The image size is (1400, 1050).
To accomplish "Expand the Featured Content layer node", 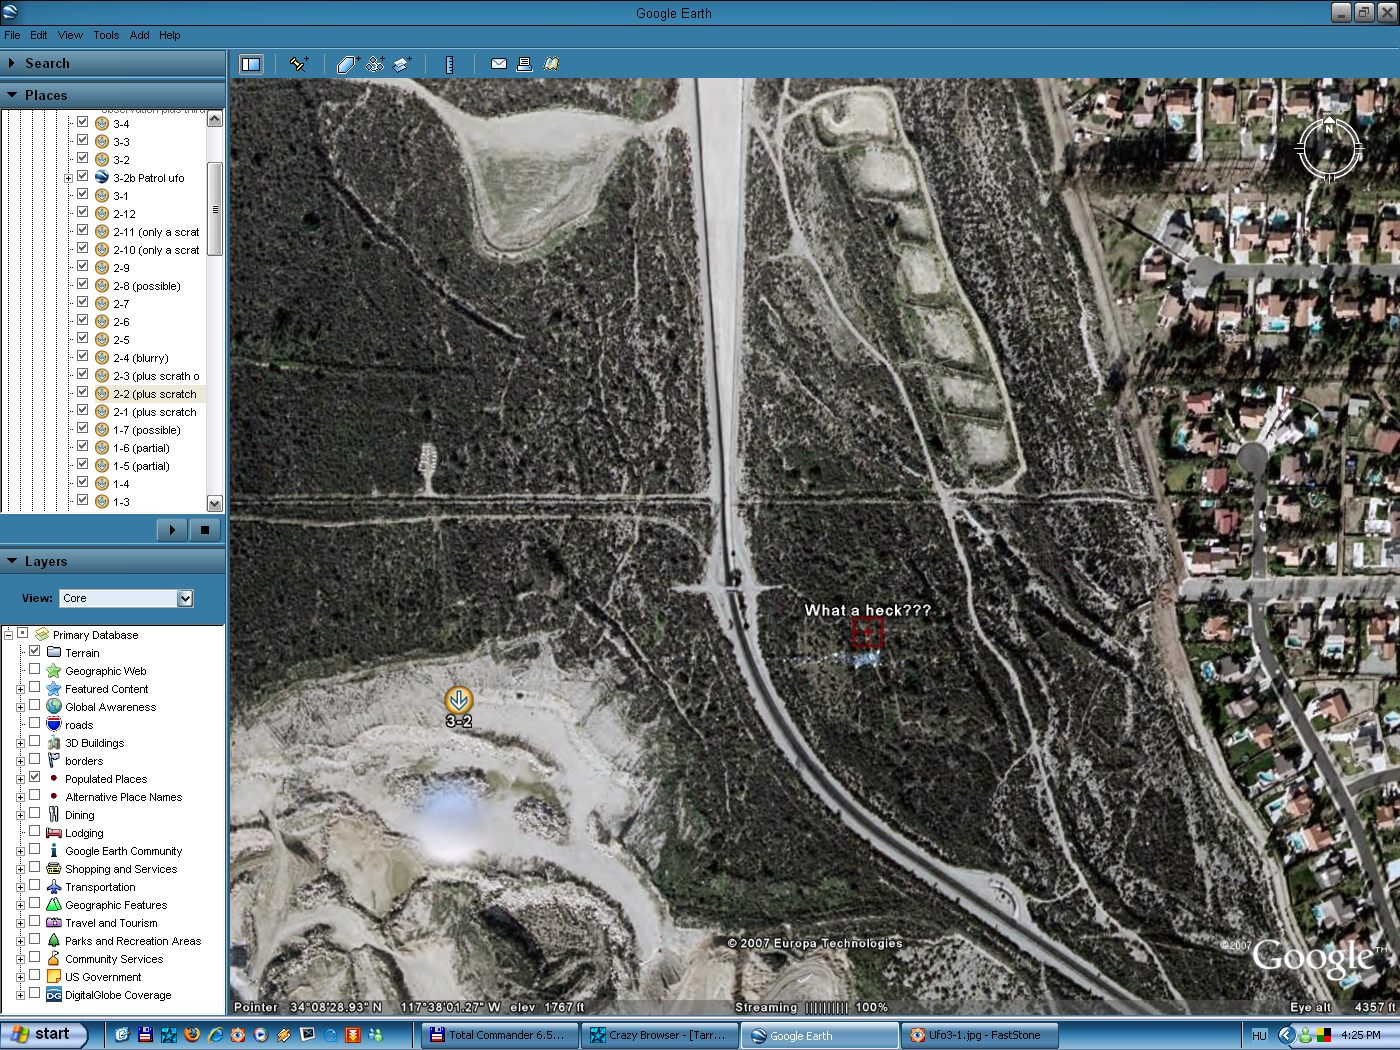I will [20, 689].
